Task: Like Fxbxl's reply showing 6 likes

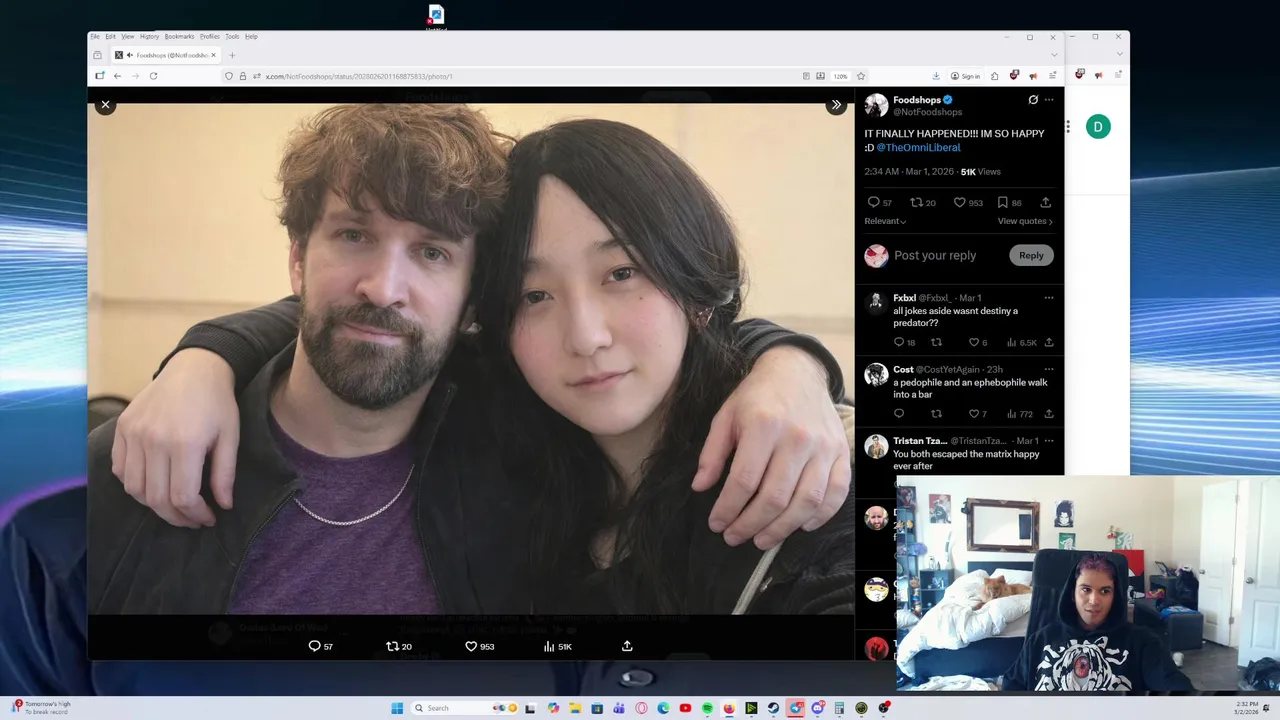Action: point(974,342)
